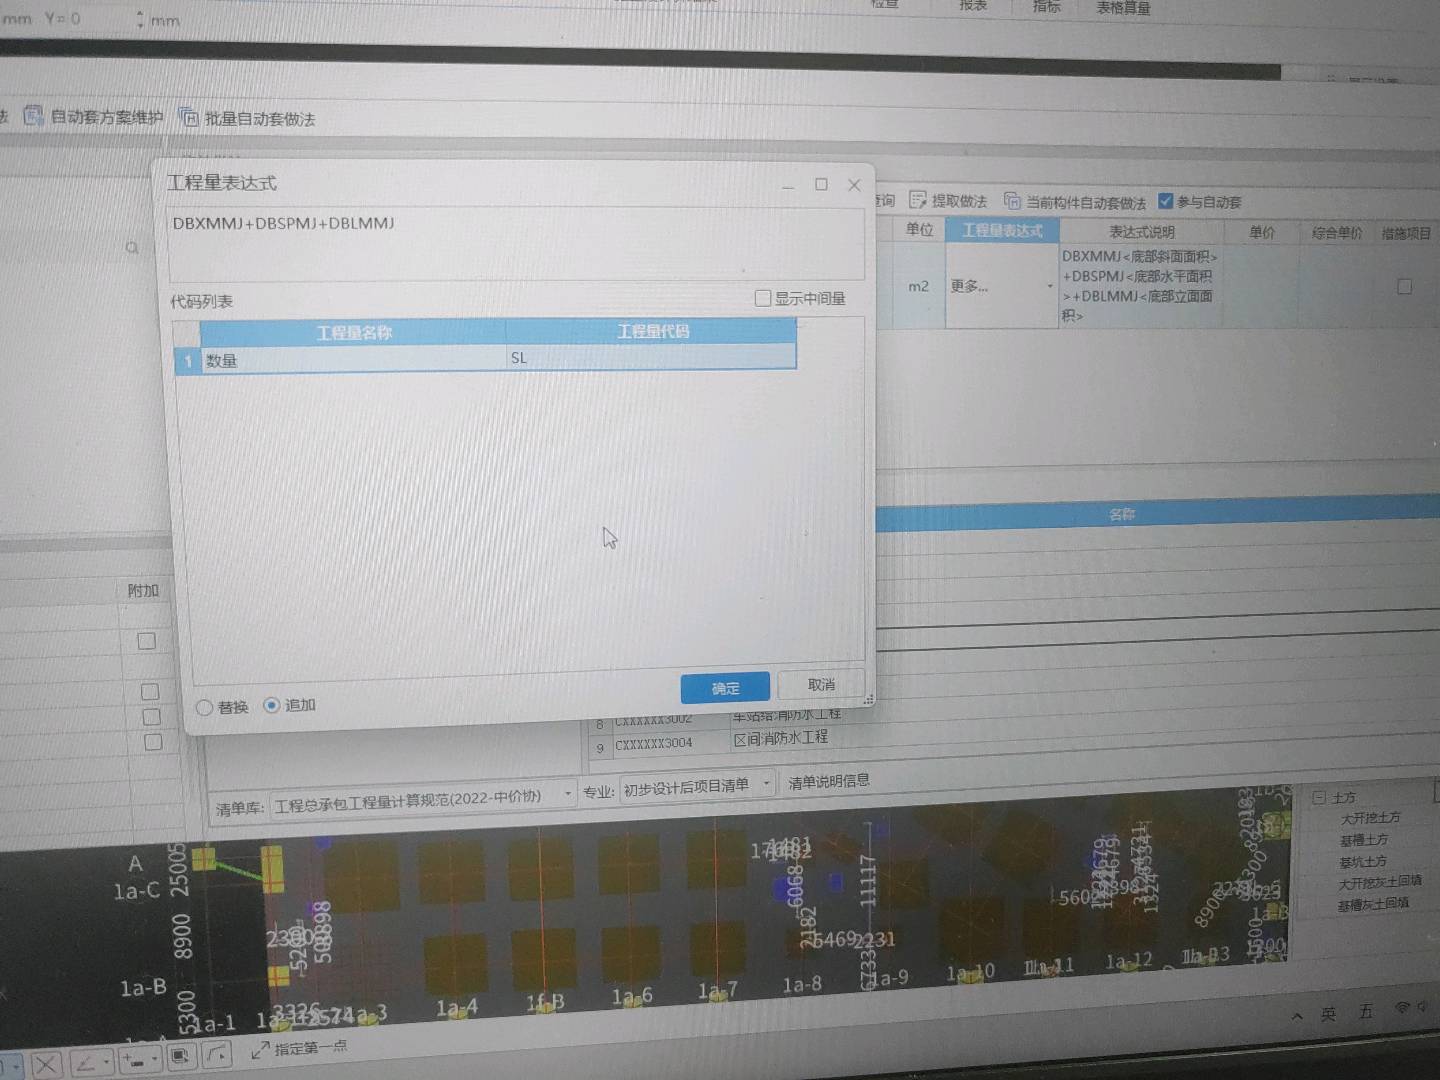Tick the 措施项目 checkbox in table row
This screenshot has width=1440, height=1080.
[1404, 287]
